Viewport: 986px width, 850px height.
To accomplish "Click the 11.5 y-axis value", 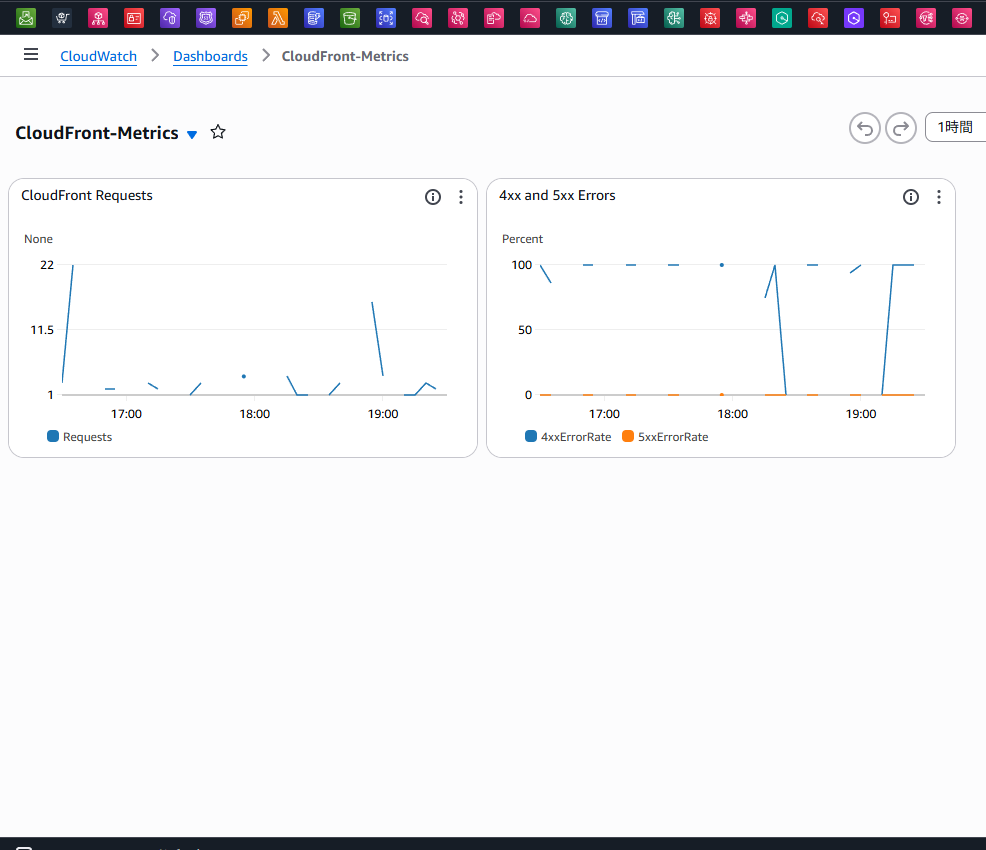I will (x=42, y=330).
